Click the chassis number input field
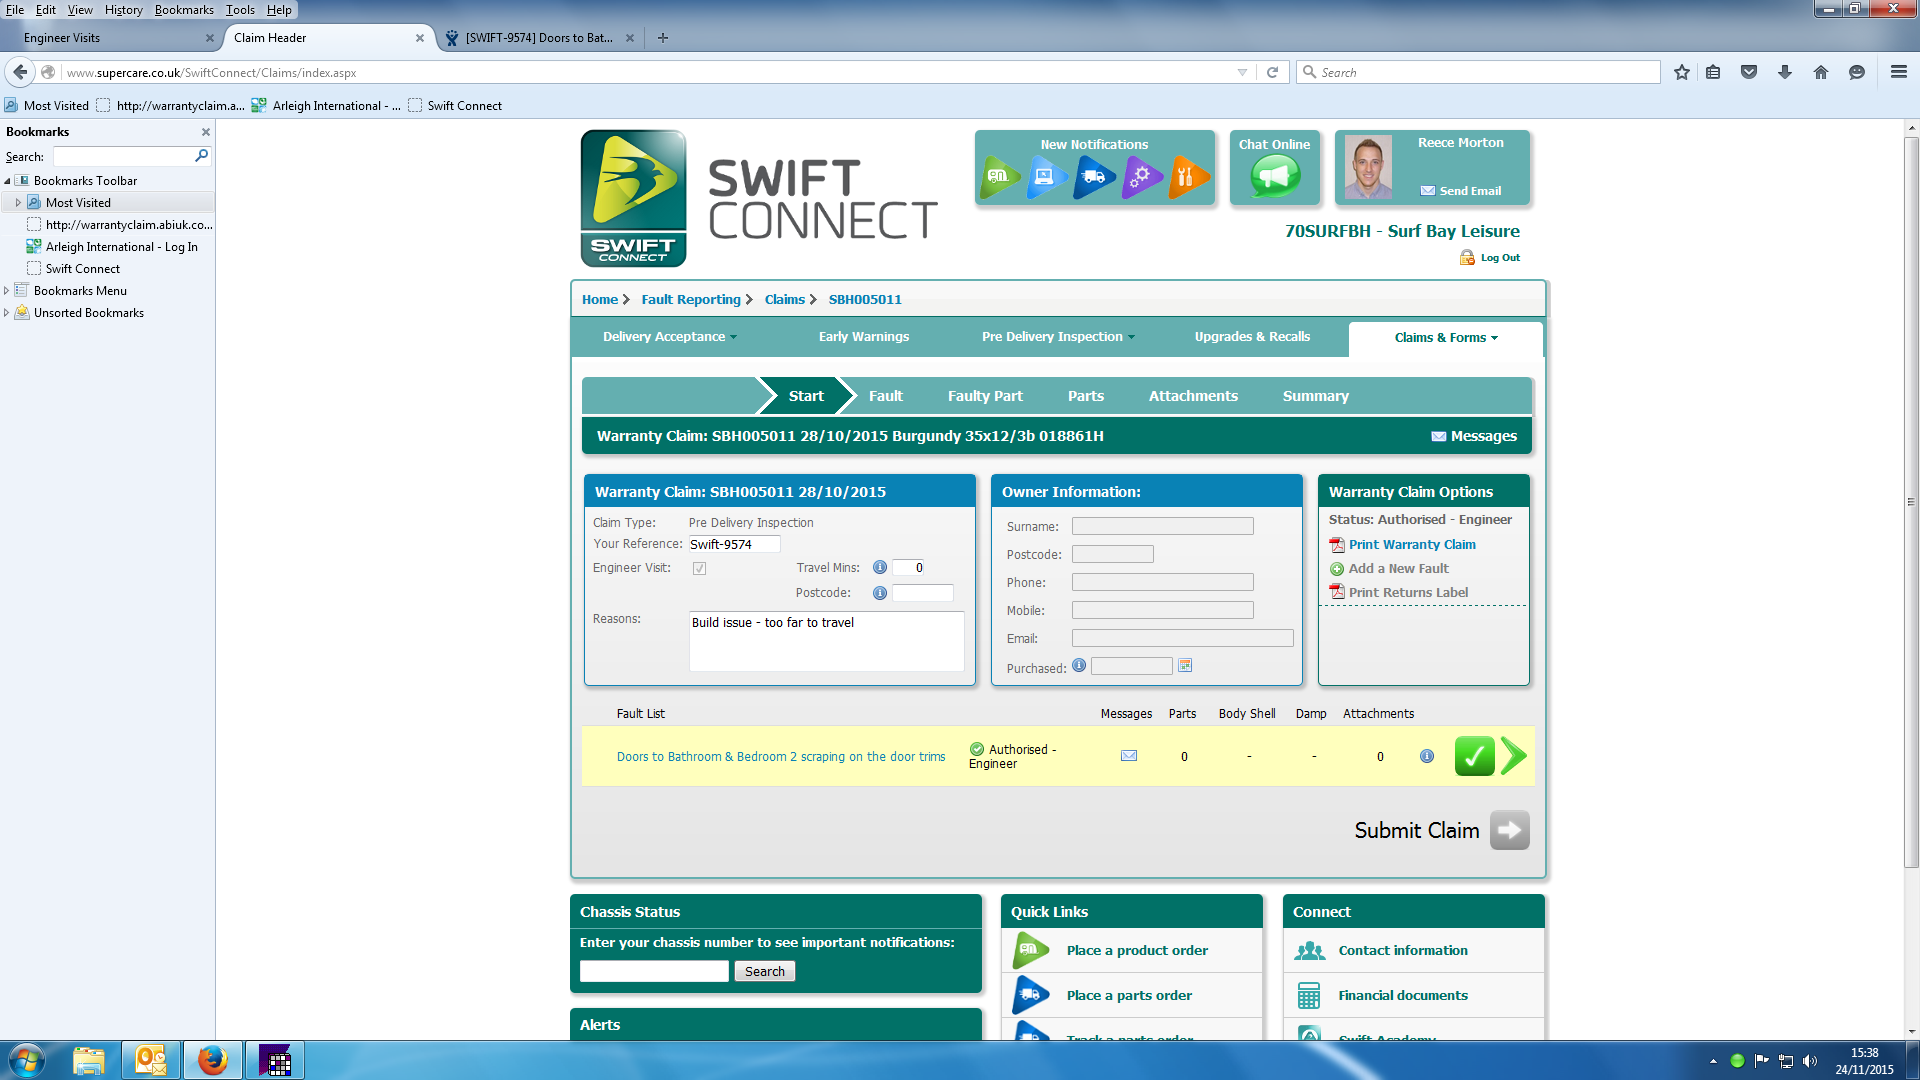Viewport: 1920px width, 1080px height. pos(654,971)
